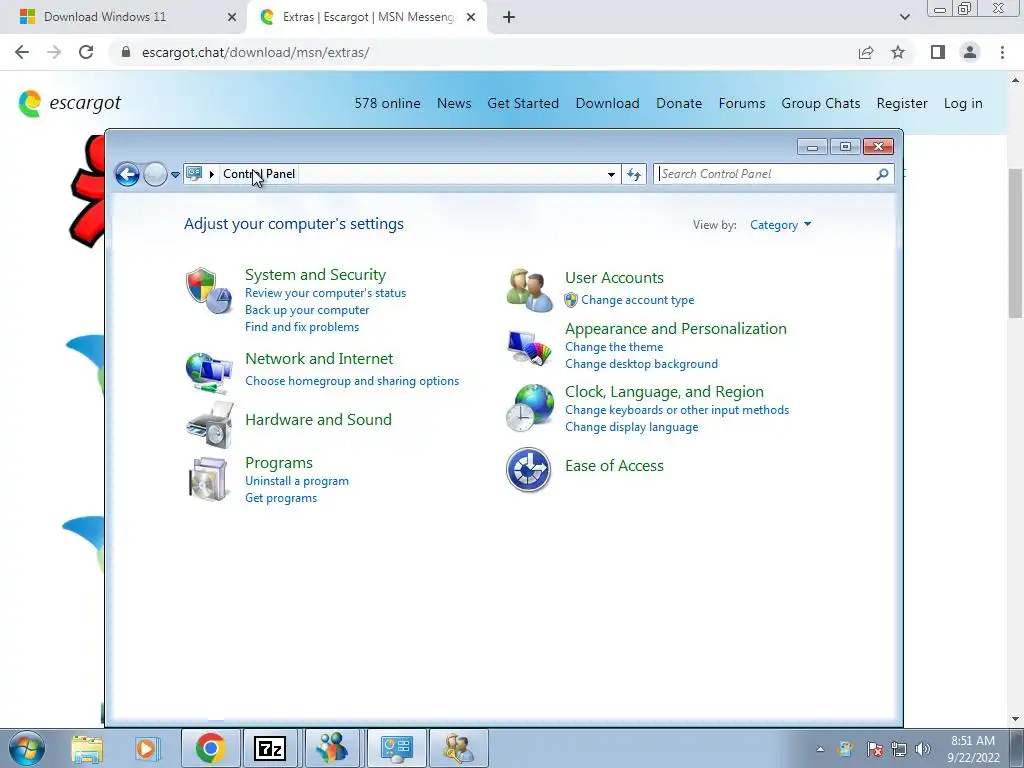This screenshot has height=768, width=1024.
Task: Show hidden tray icons arrow
Action: pos(820,749)
